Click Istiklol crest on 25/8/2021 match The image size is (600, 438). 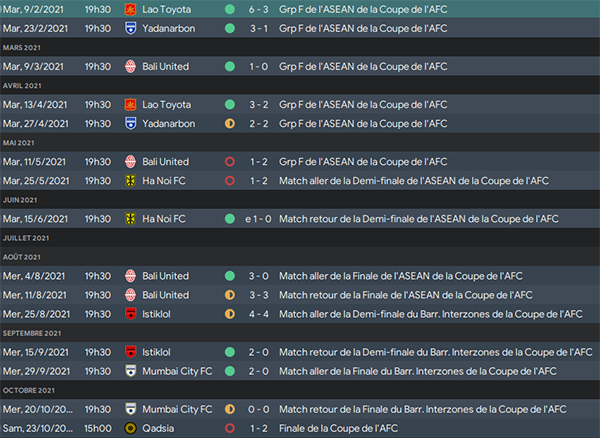[130, 314]
